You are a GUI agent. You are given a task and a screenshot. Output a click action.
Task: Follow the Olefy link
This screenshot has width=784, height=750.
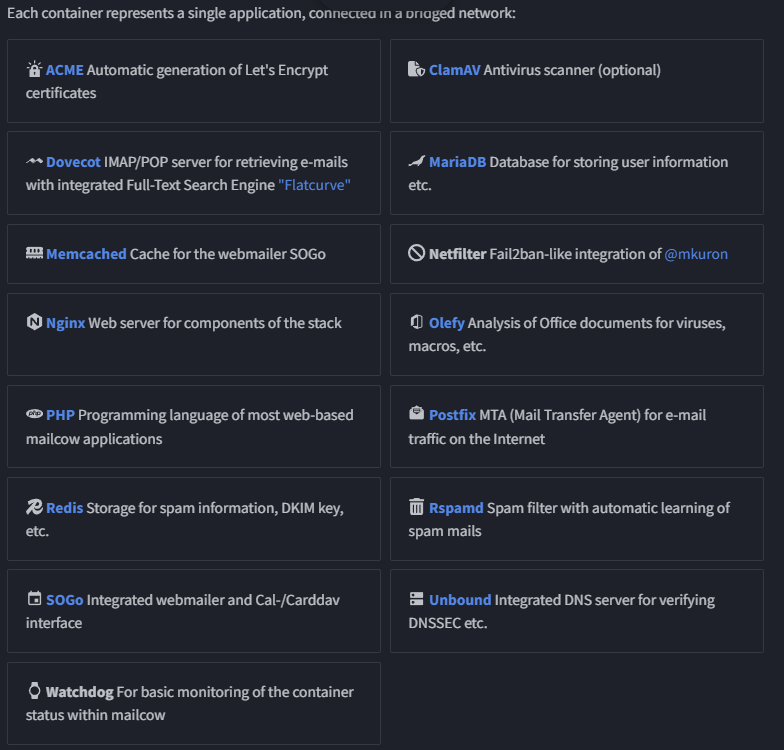[446, 323]
